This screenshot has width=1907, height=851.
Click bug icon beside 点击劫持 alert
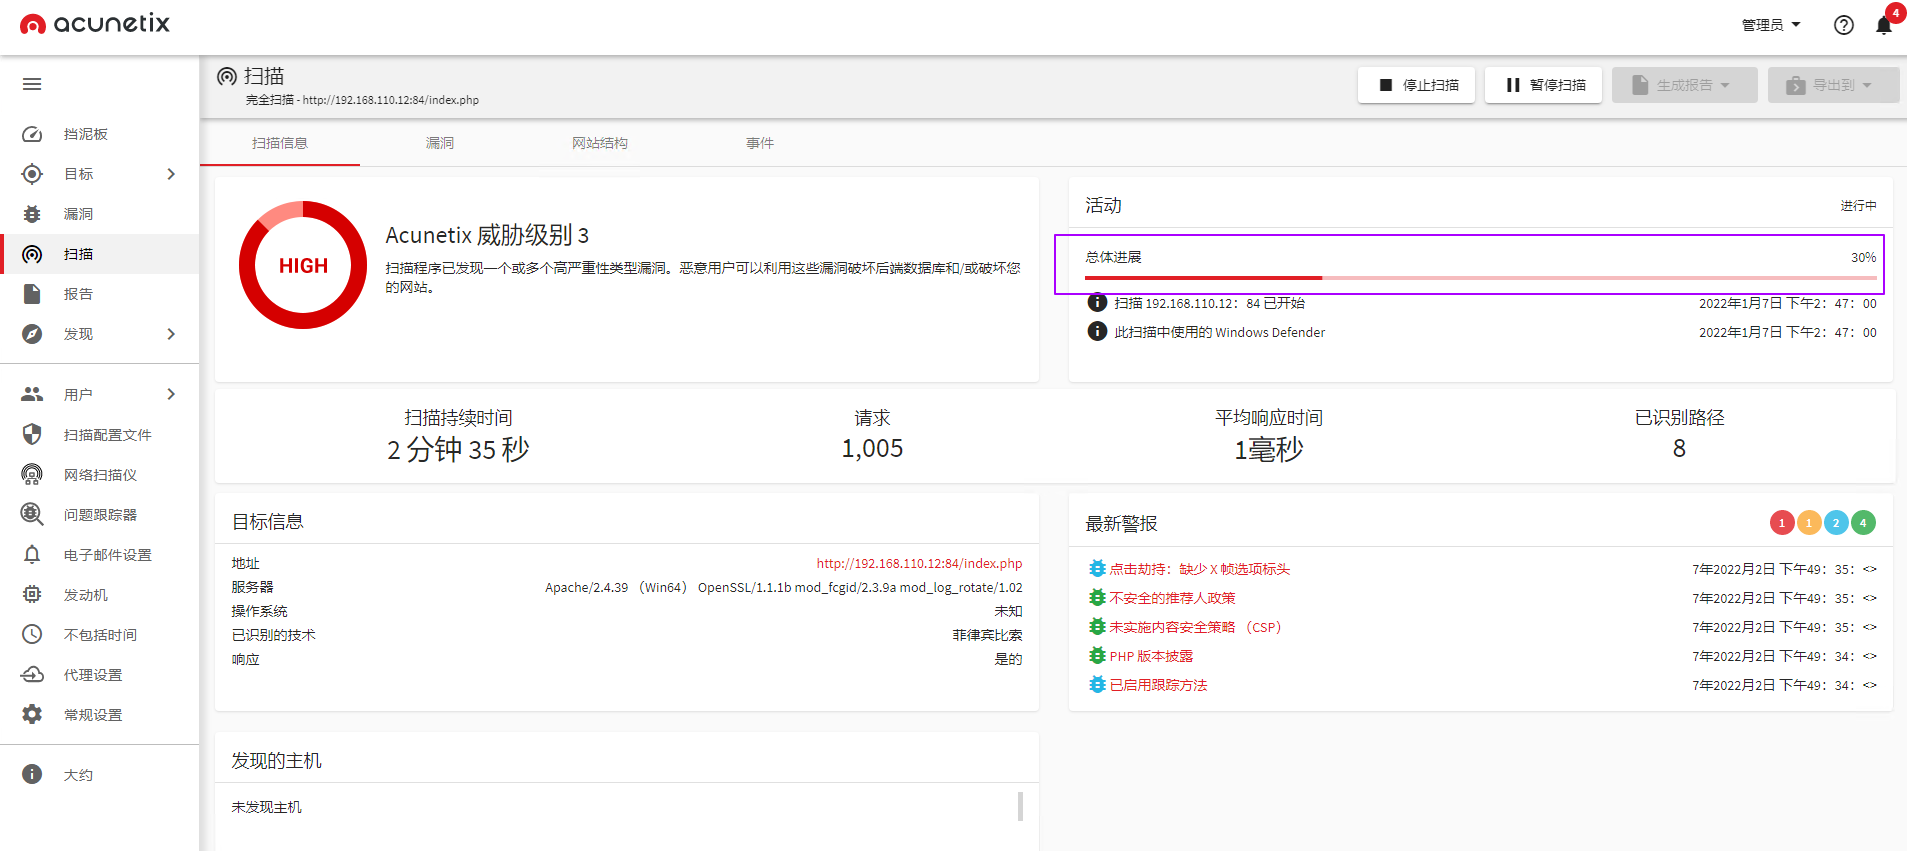point(1097,568)
